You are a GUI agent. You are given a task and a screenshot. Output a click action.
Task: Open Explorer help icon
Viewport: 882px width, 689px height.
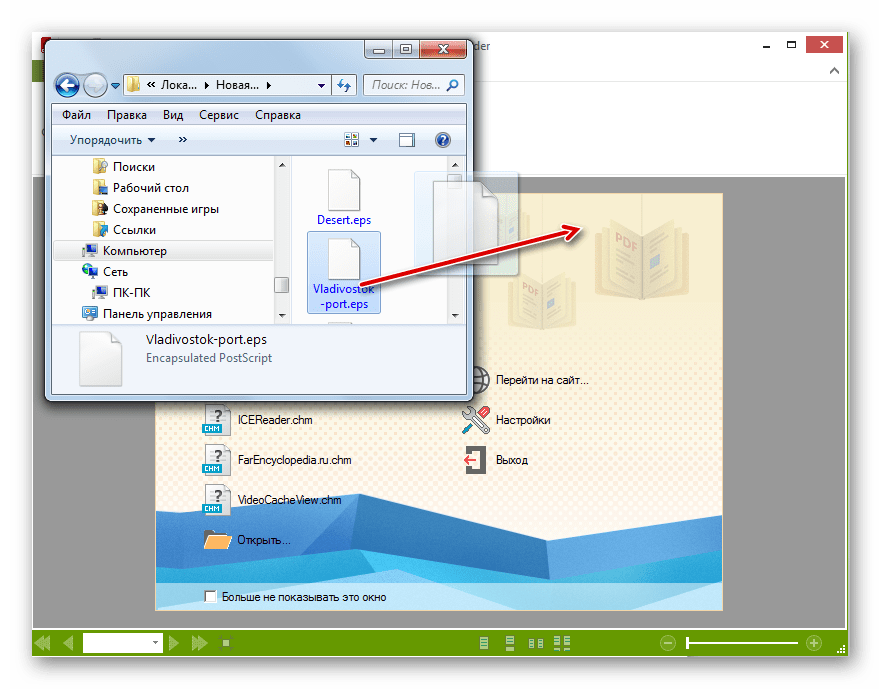pos(443,139)
